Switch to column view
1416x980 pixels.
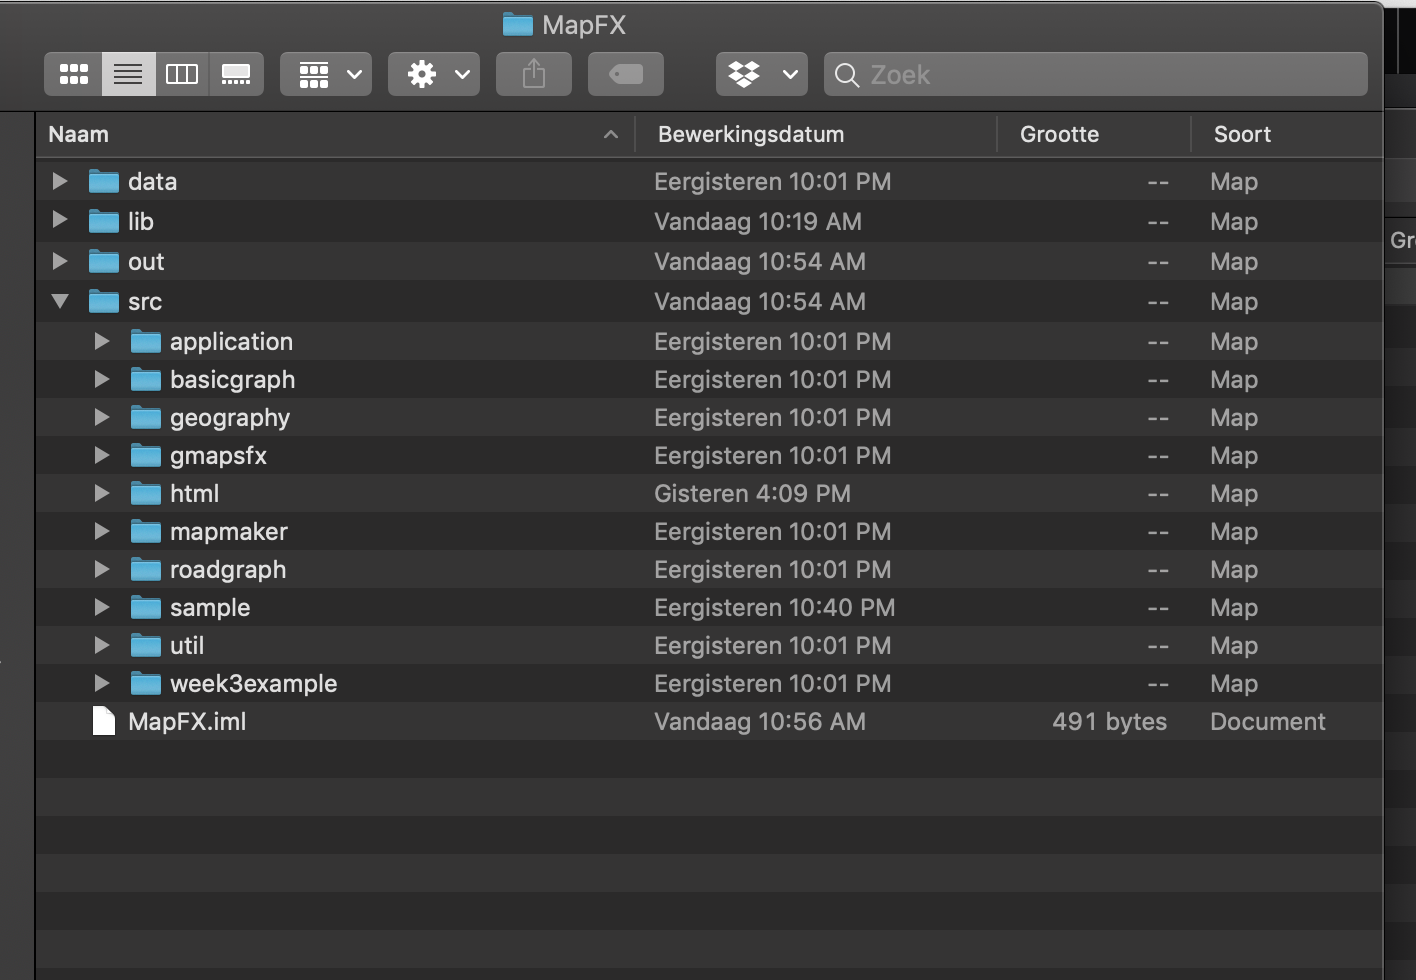[x=182, y=74]
